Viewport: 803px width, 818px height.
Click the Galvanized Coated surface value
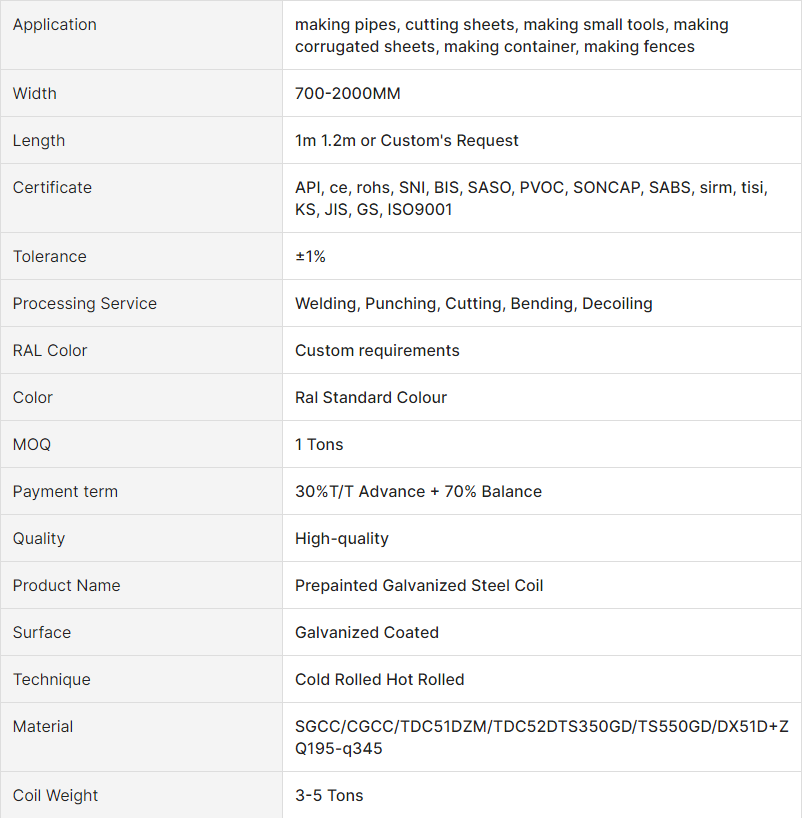[367, 632]
